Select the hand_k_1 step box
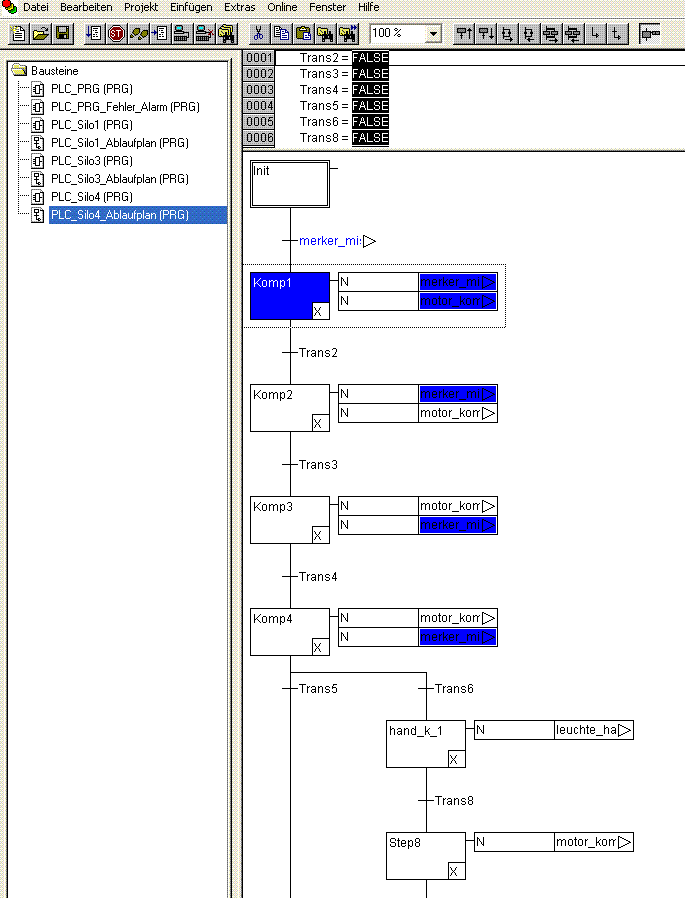685x898 pixels. pyautogui.click(x=426, y=744)
